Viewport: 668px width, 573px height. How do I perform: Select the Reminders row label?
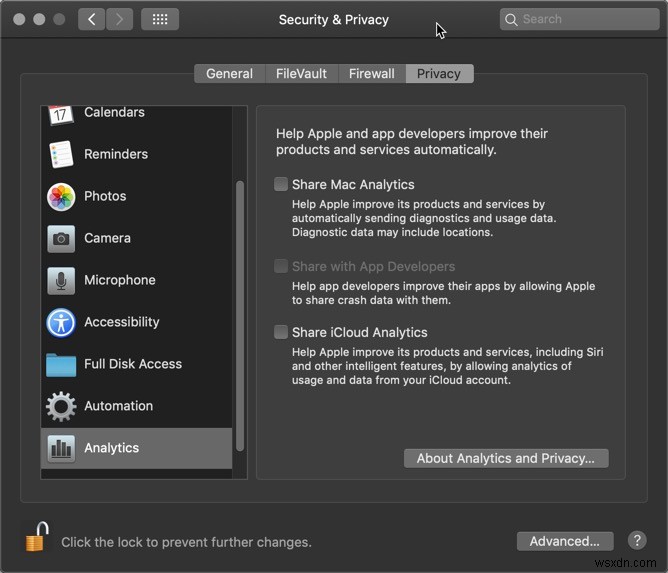[x=116, y=154]
